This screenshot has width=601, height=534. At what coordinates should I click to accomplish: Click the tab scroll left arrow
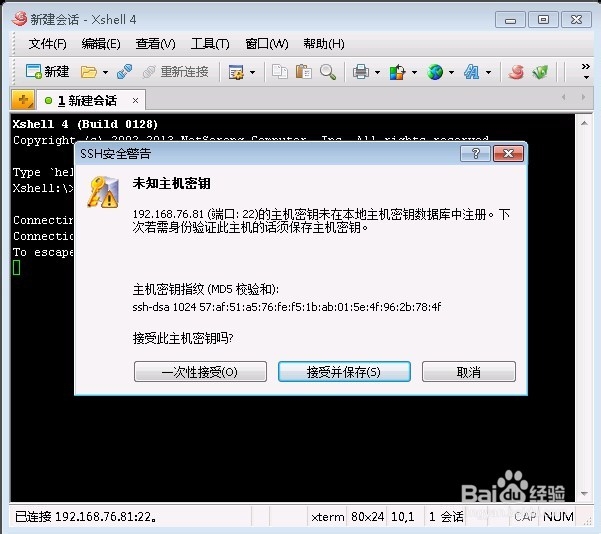tap(564, 97)
